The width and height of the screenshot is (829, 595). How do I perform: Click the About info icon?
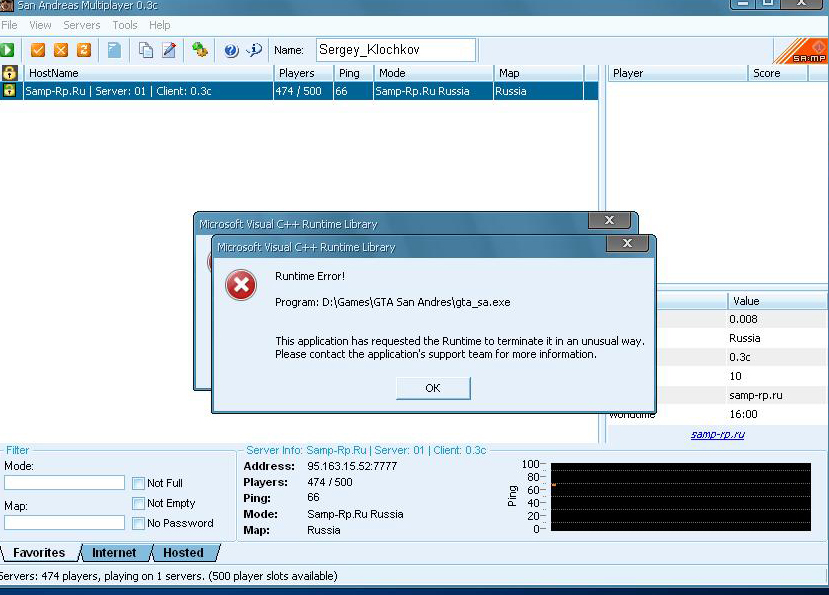click(x=254, y=50)
